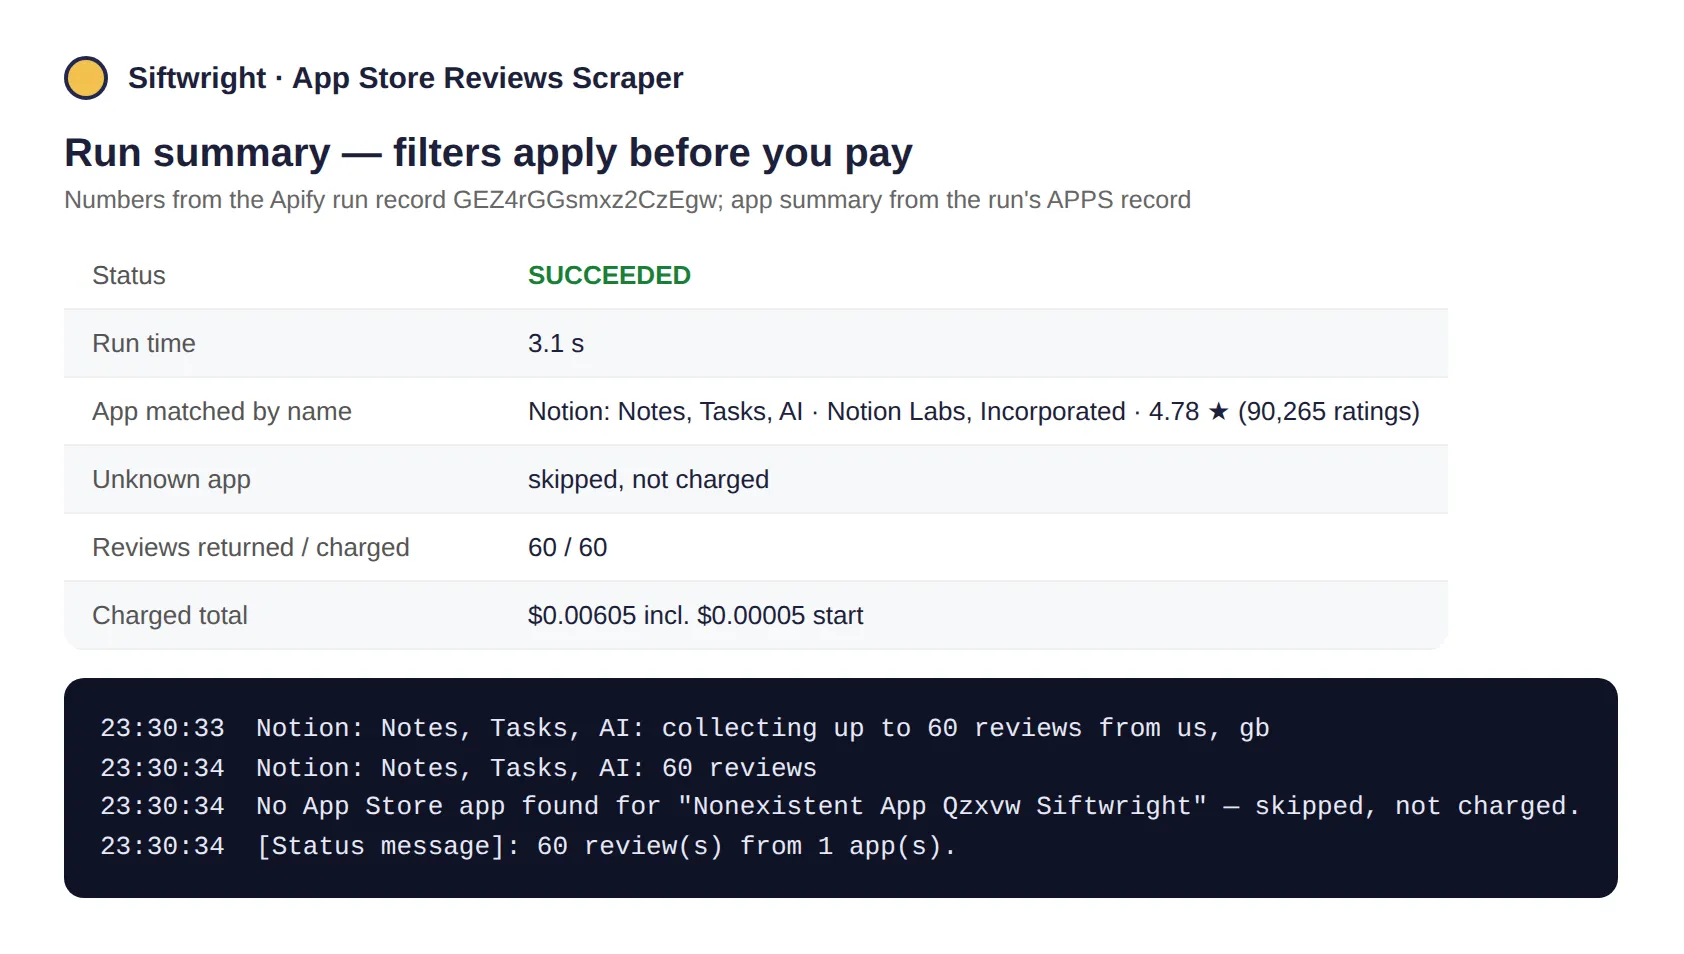Click the Status message log line

(x=528, y=846)
